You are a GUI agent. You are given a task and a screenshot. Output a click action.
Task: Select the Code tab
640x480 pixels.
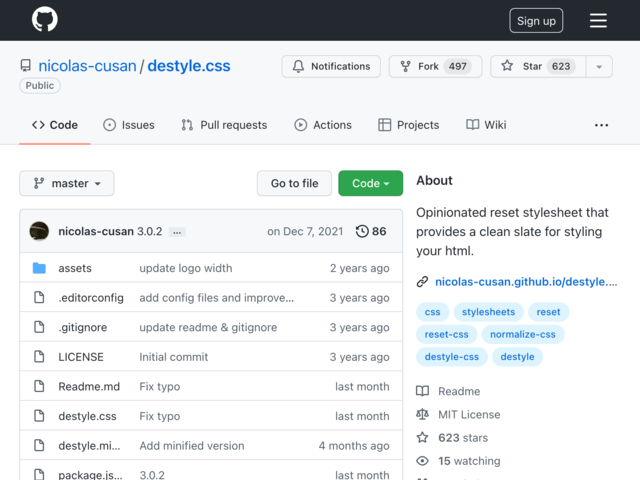pos(55,125)
